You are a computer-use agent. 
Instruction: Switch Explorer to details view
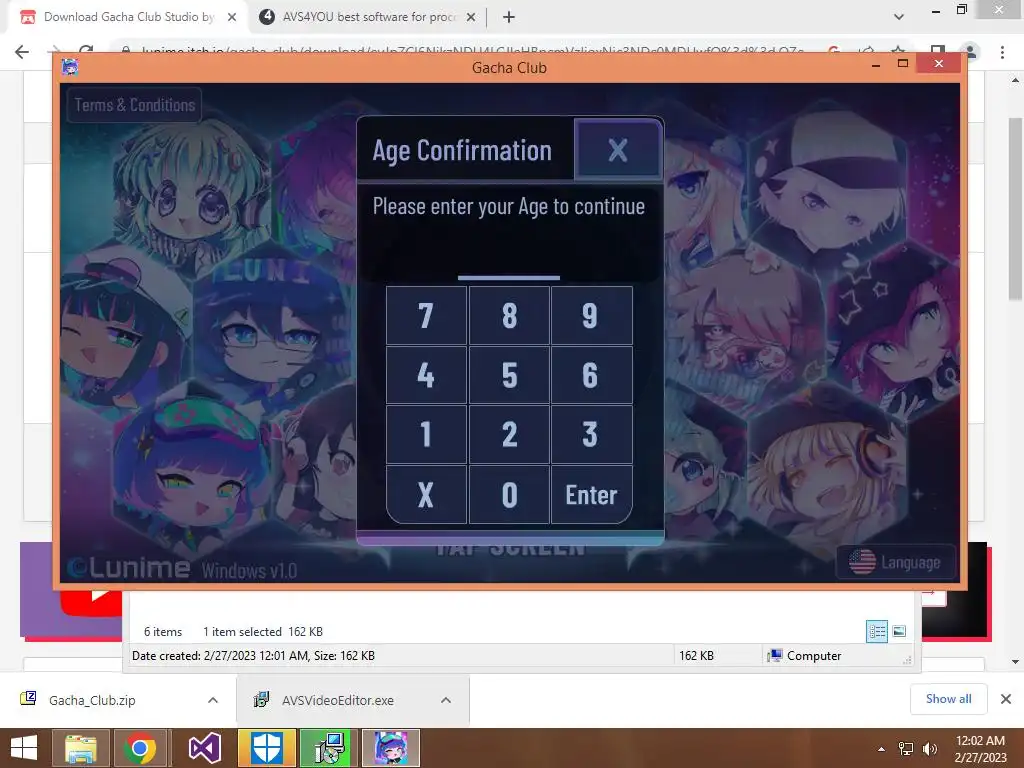click(876, 631)
